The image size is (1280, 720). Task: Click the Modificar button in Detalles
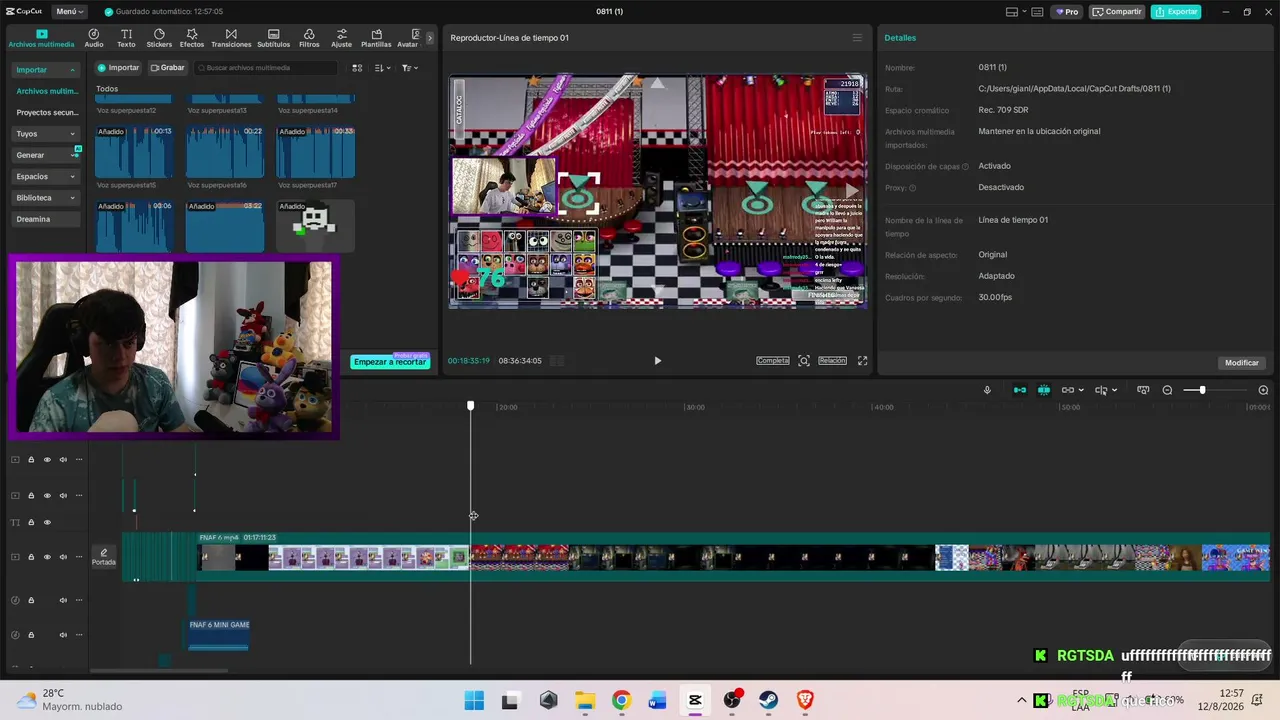click(x=1242, y=363)
